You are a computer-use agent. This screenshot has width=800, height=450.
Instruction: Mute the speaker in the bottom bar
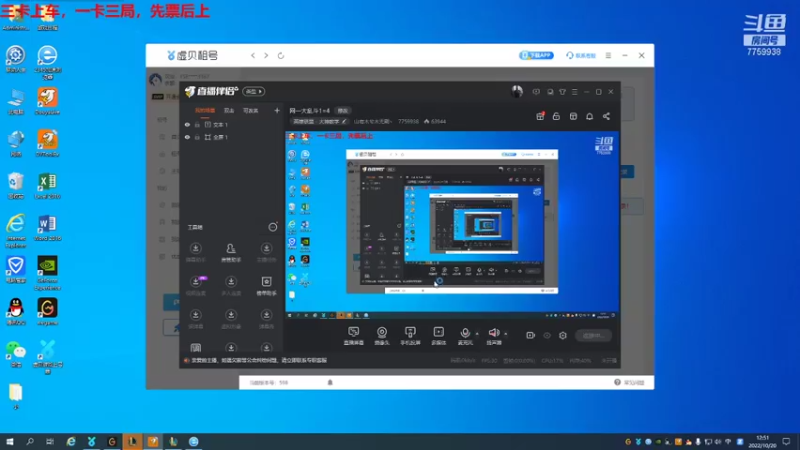[x=493, y=335]
